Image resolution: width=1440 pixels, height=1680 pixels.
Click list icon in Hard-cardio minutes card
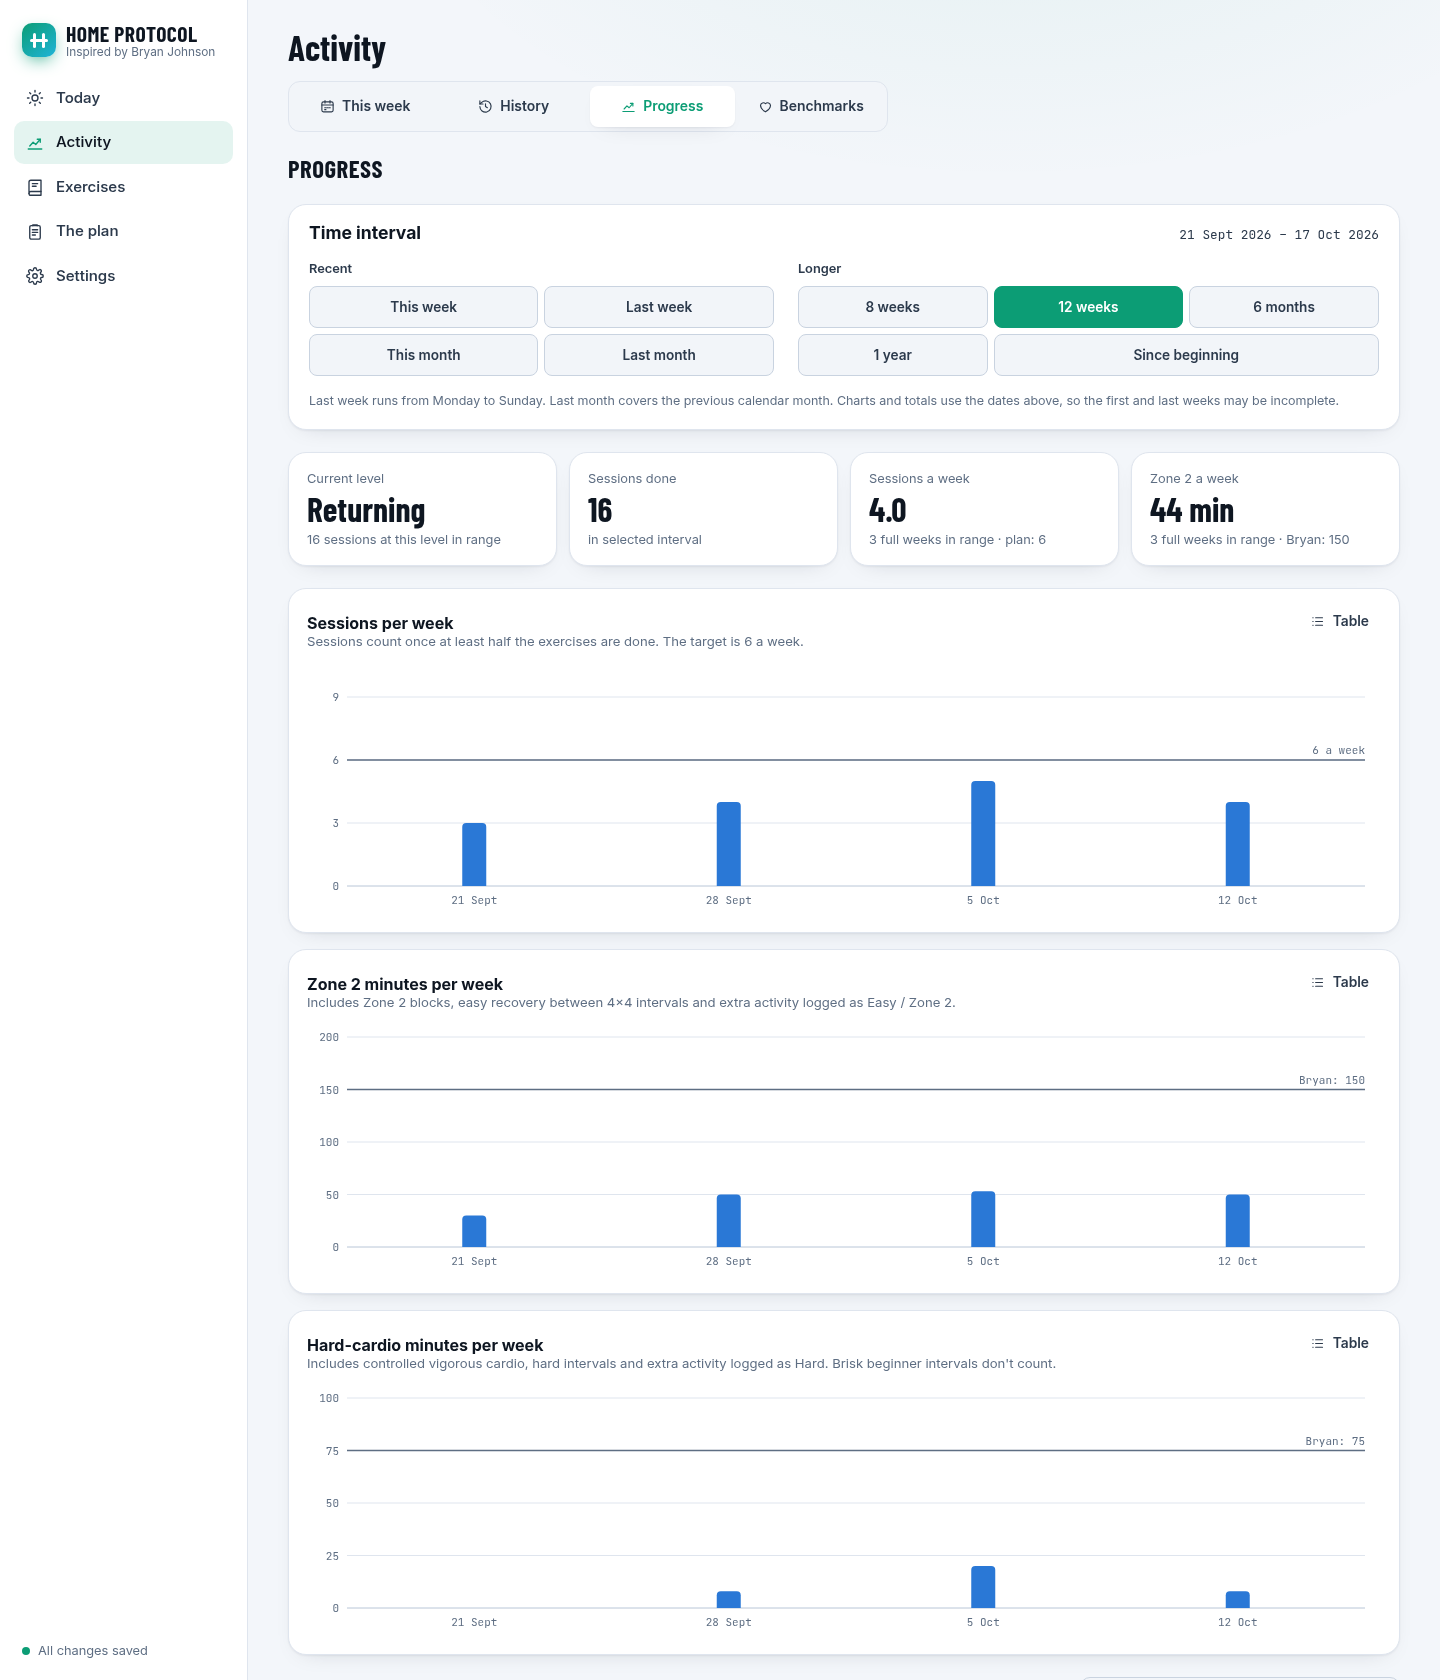coord(1318,1343)
